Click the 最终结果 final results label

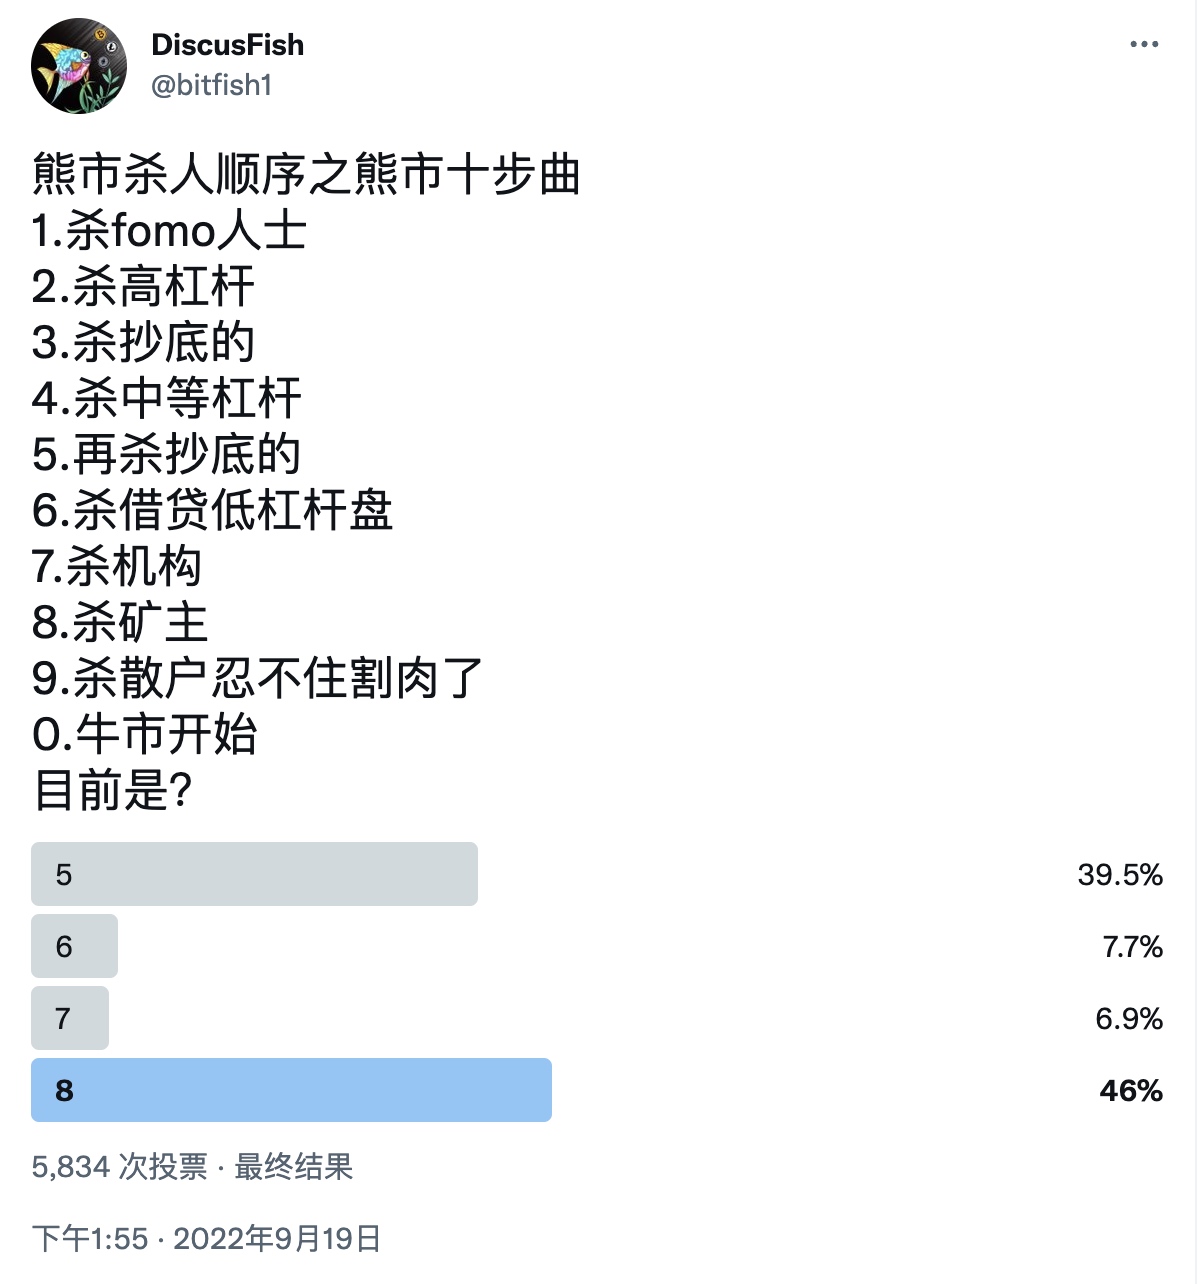[294, 1167]
